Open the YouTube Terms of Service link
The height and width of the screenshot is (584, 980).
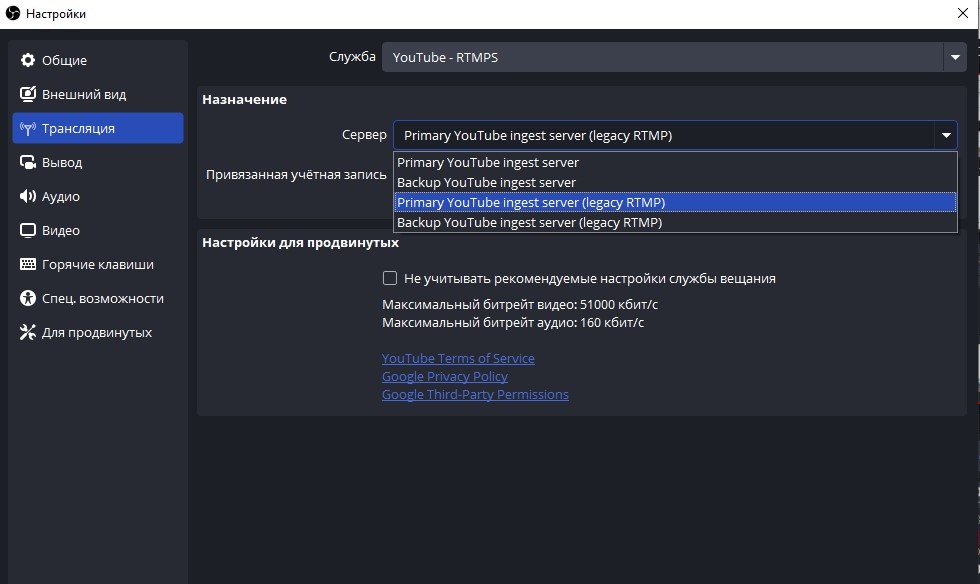(458, 359)
